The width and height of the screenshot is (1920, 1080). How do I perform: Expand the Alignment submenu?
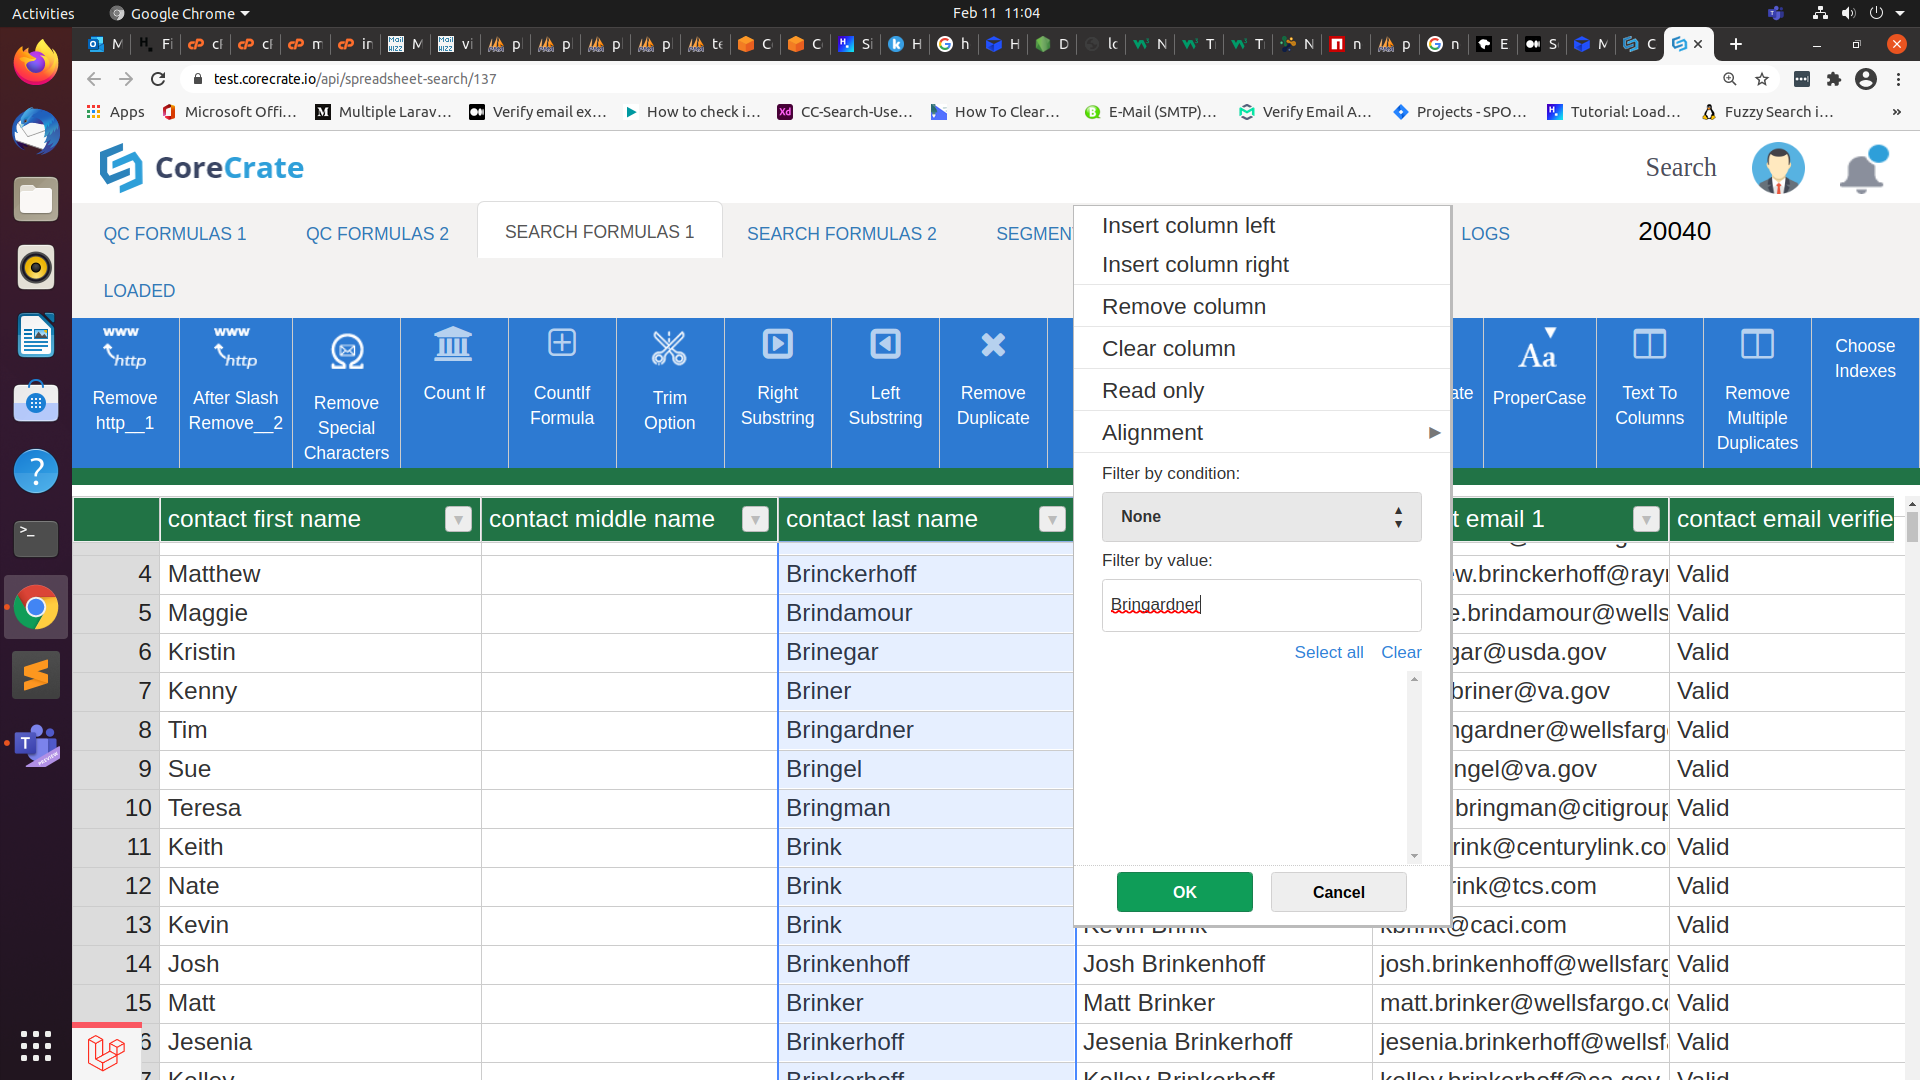(x=1261, y=432)
